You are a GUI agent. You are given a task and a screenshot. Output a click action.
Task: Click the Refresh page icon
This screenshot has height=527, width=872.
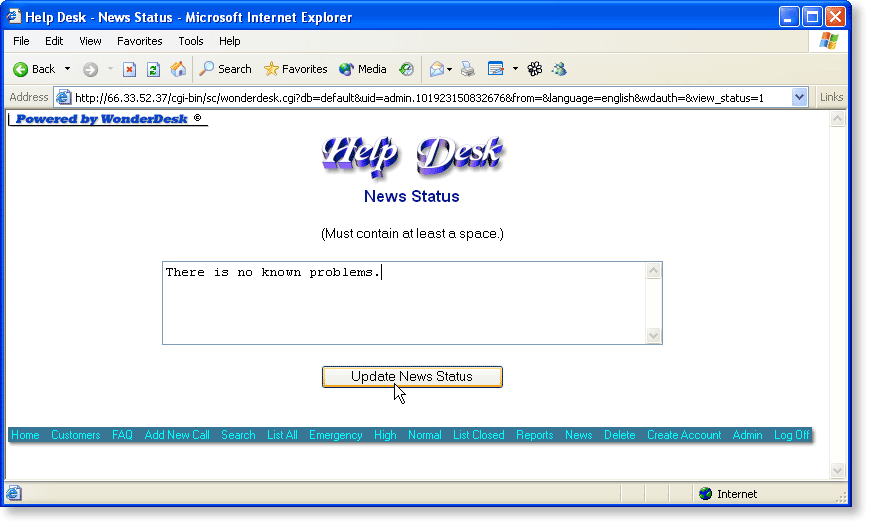coord(153,69)
